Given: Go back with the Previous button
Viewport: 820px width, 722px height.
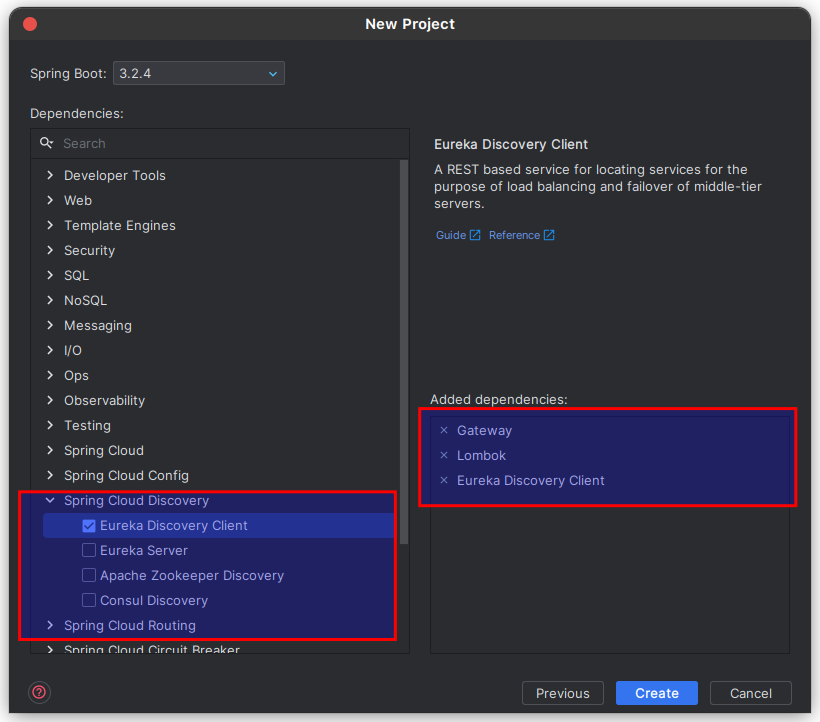Looking at the screenshot, I should tap(563, 693).
